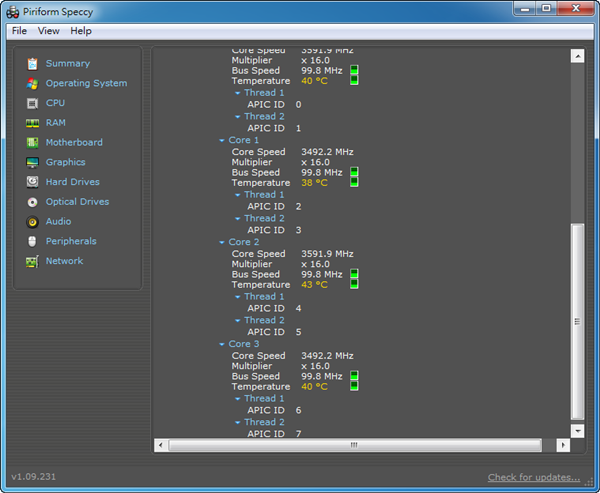Collapse the Core 2 node

222,242
